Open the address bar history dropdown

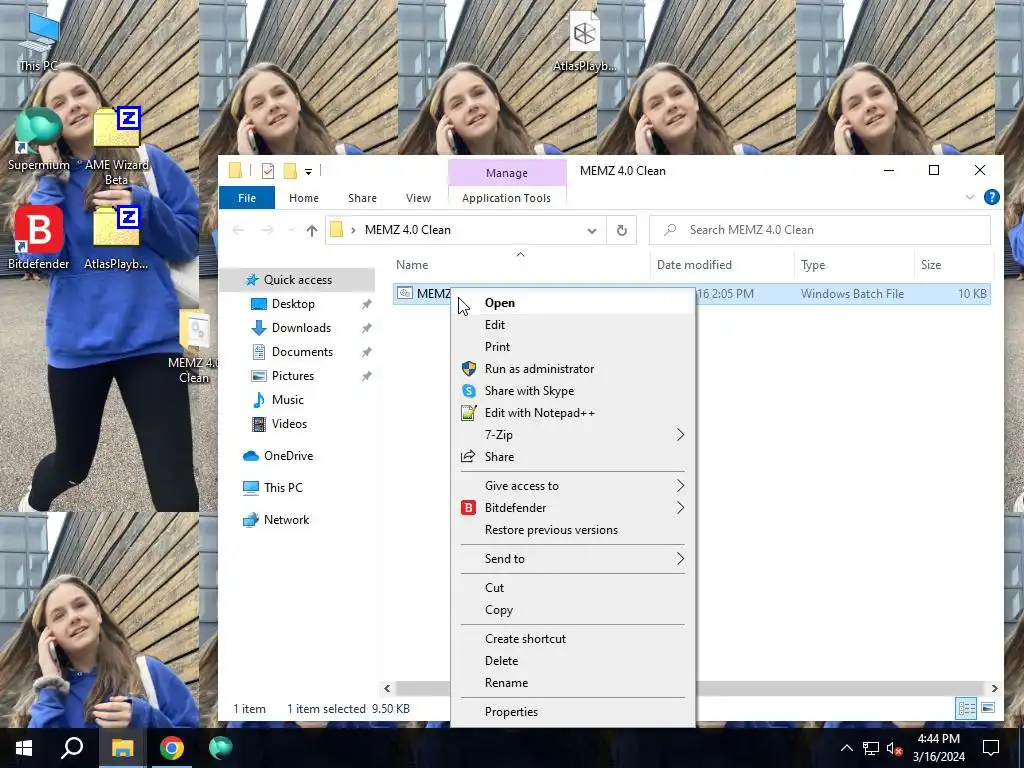pos(592,230)
